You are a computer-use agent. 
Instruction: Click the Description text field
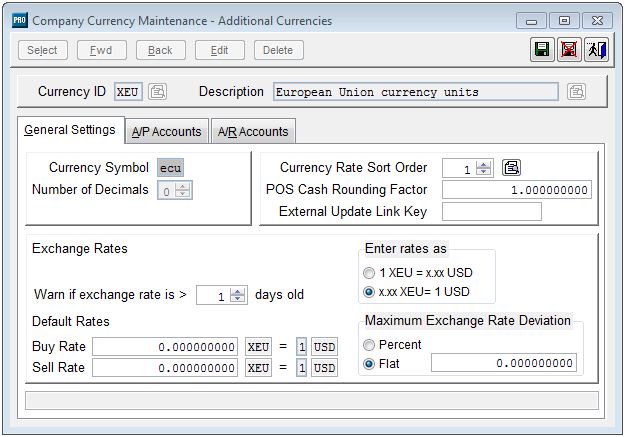(x=415, y=92)
